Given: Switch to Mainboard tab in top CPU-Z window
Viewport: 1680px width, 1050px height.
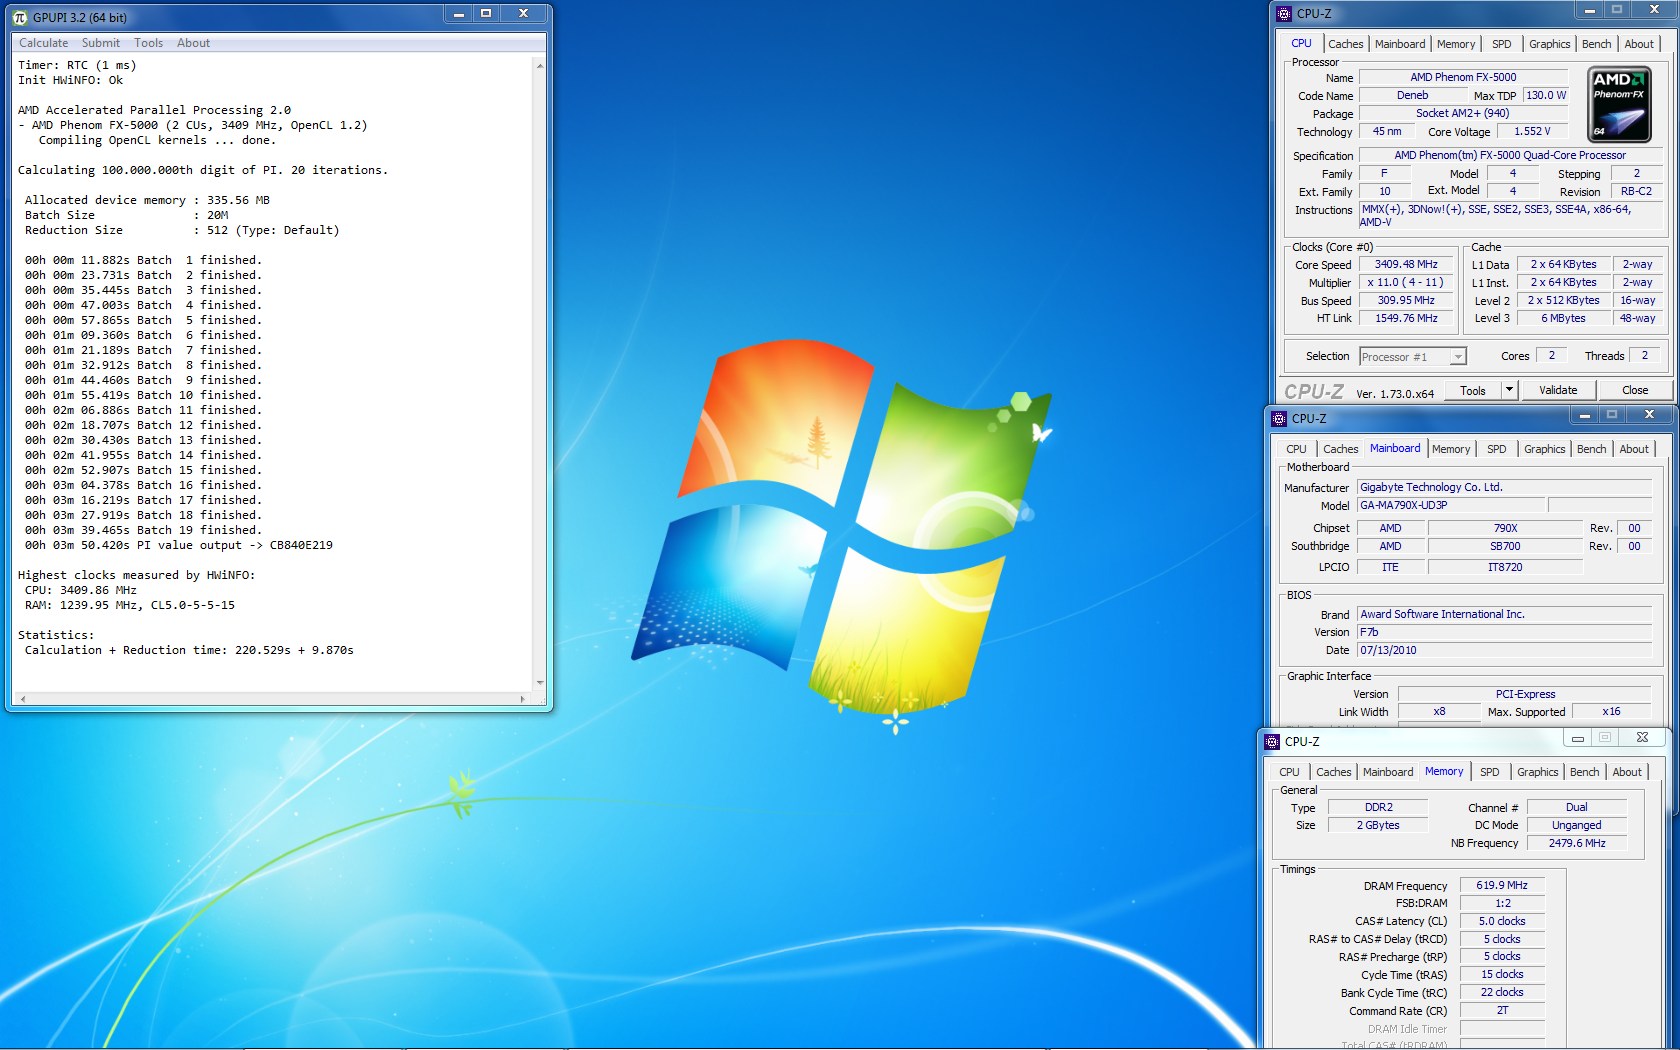Looking at the screenshot, I should [x=1400, y=44].
